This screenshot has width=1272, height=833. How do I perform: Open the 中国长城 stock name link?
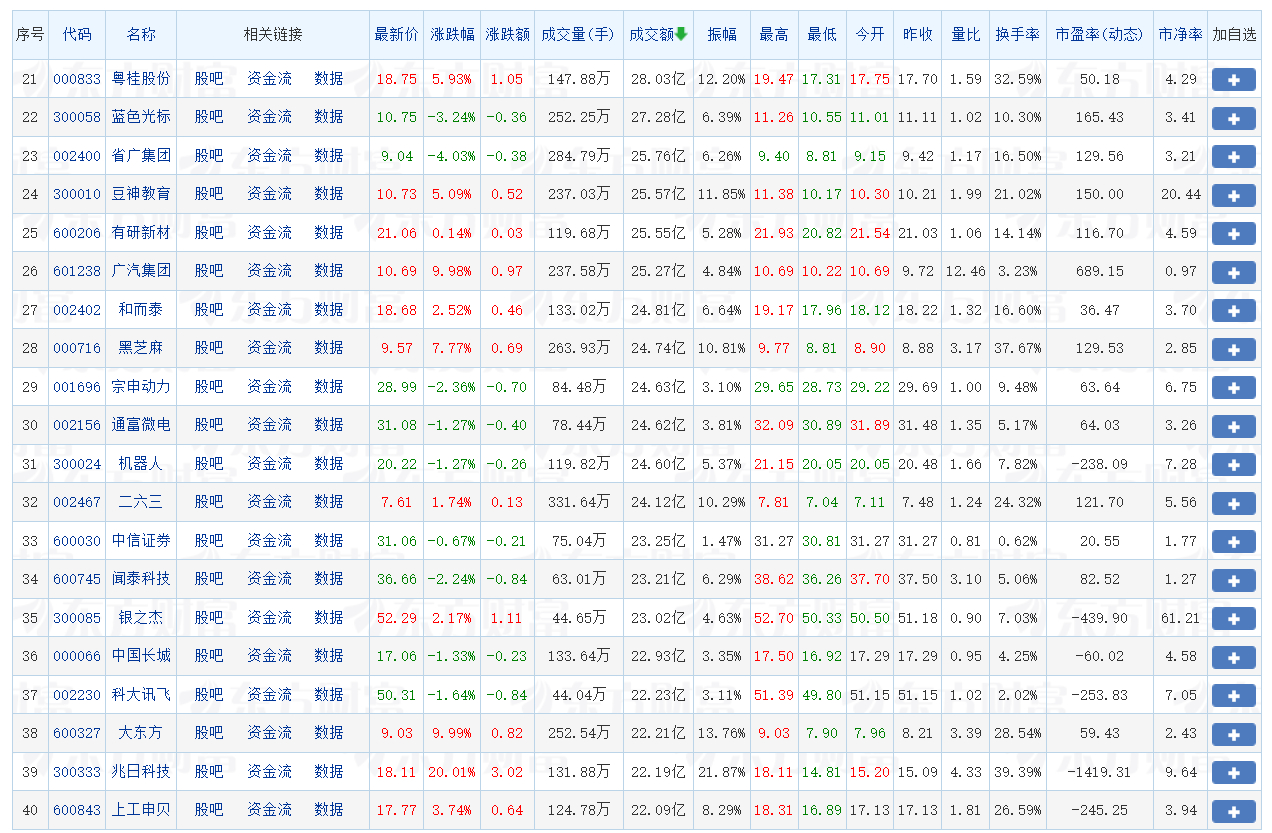coord(141,656)
